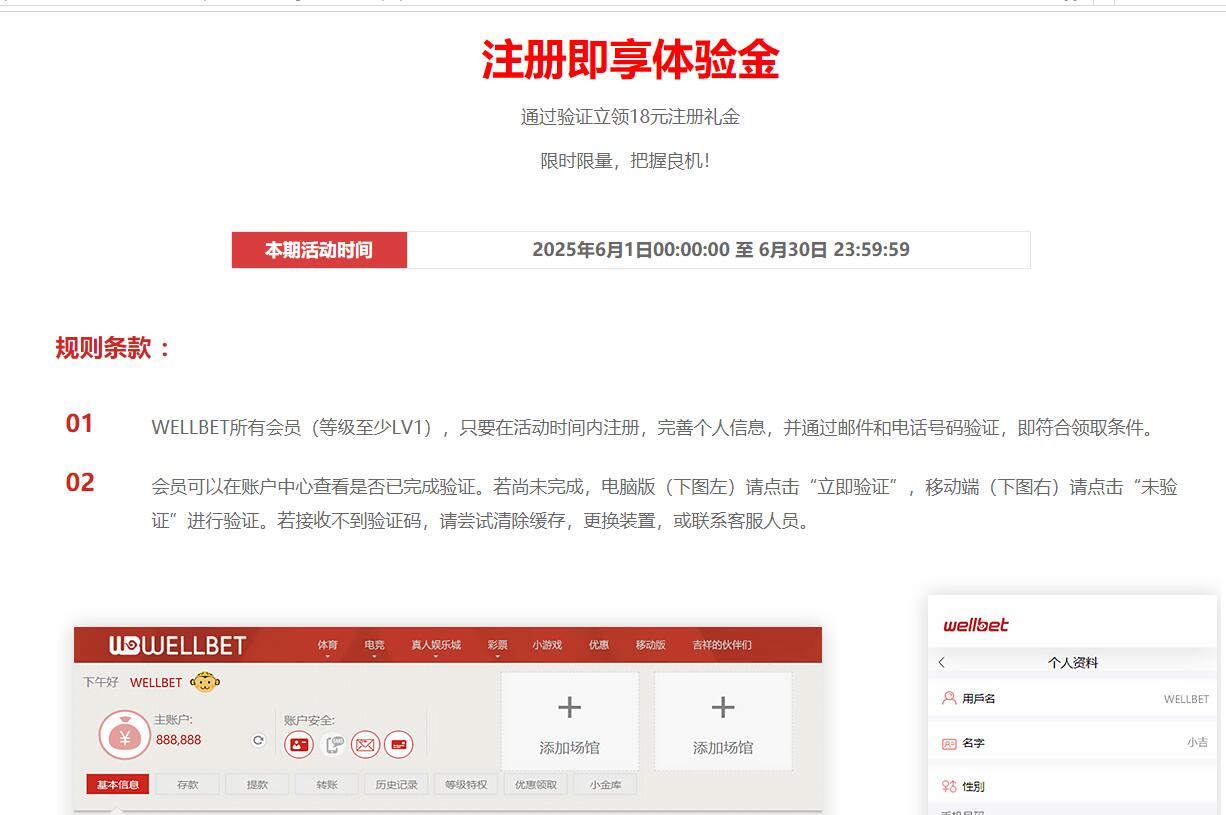This screenshot has height=815, width=1226.
Task: Open the email verification envelope icon
Action: [x=365, y=744]
